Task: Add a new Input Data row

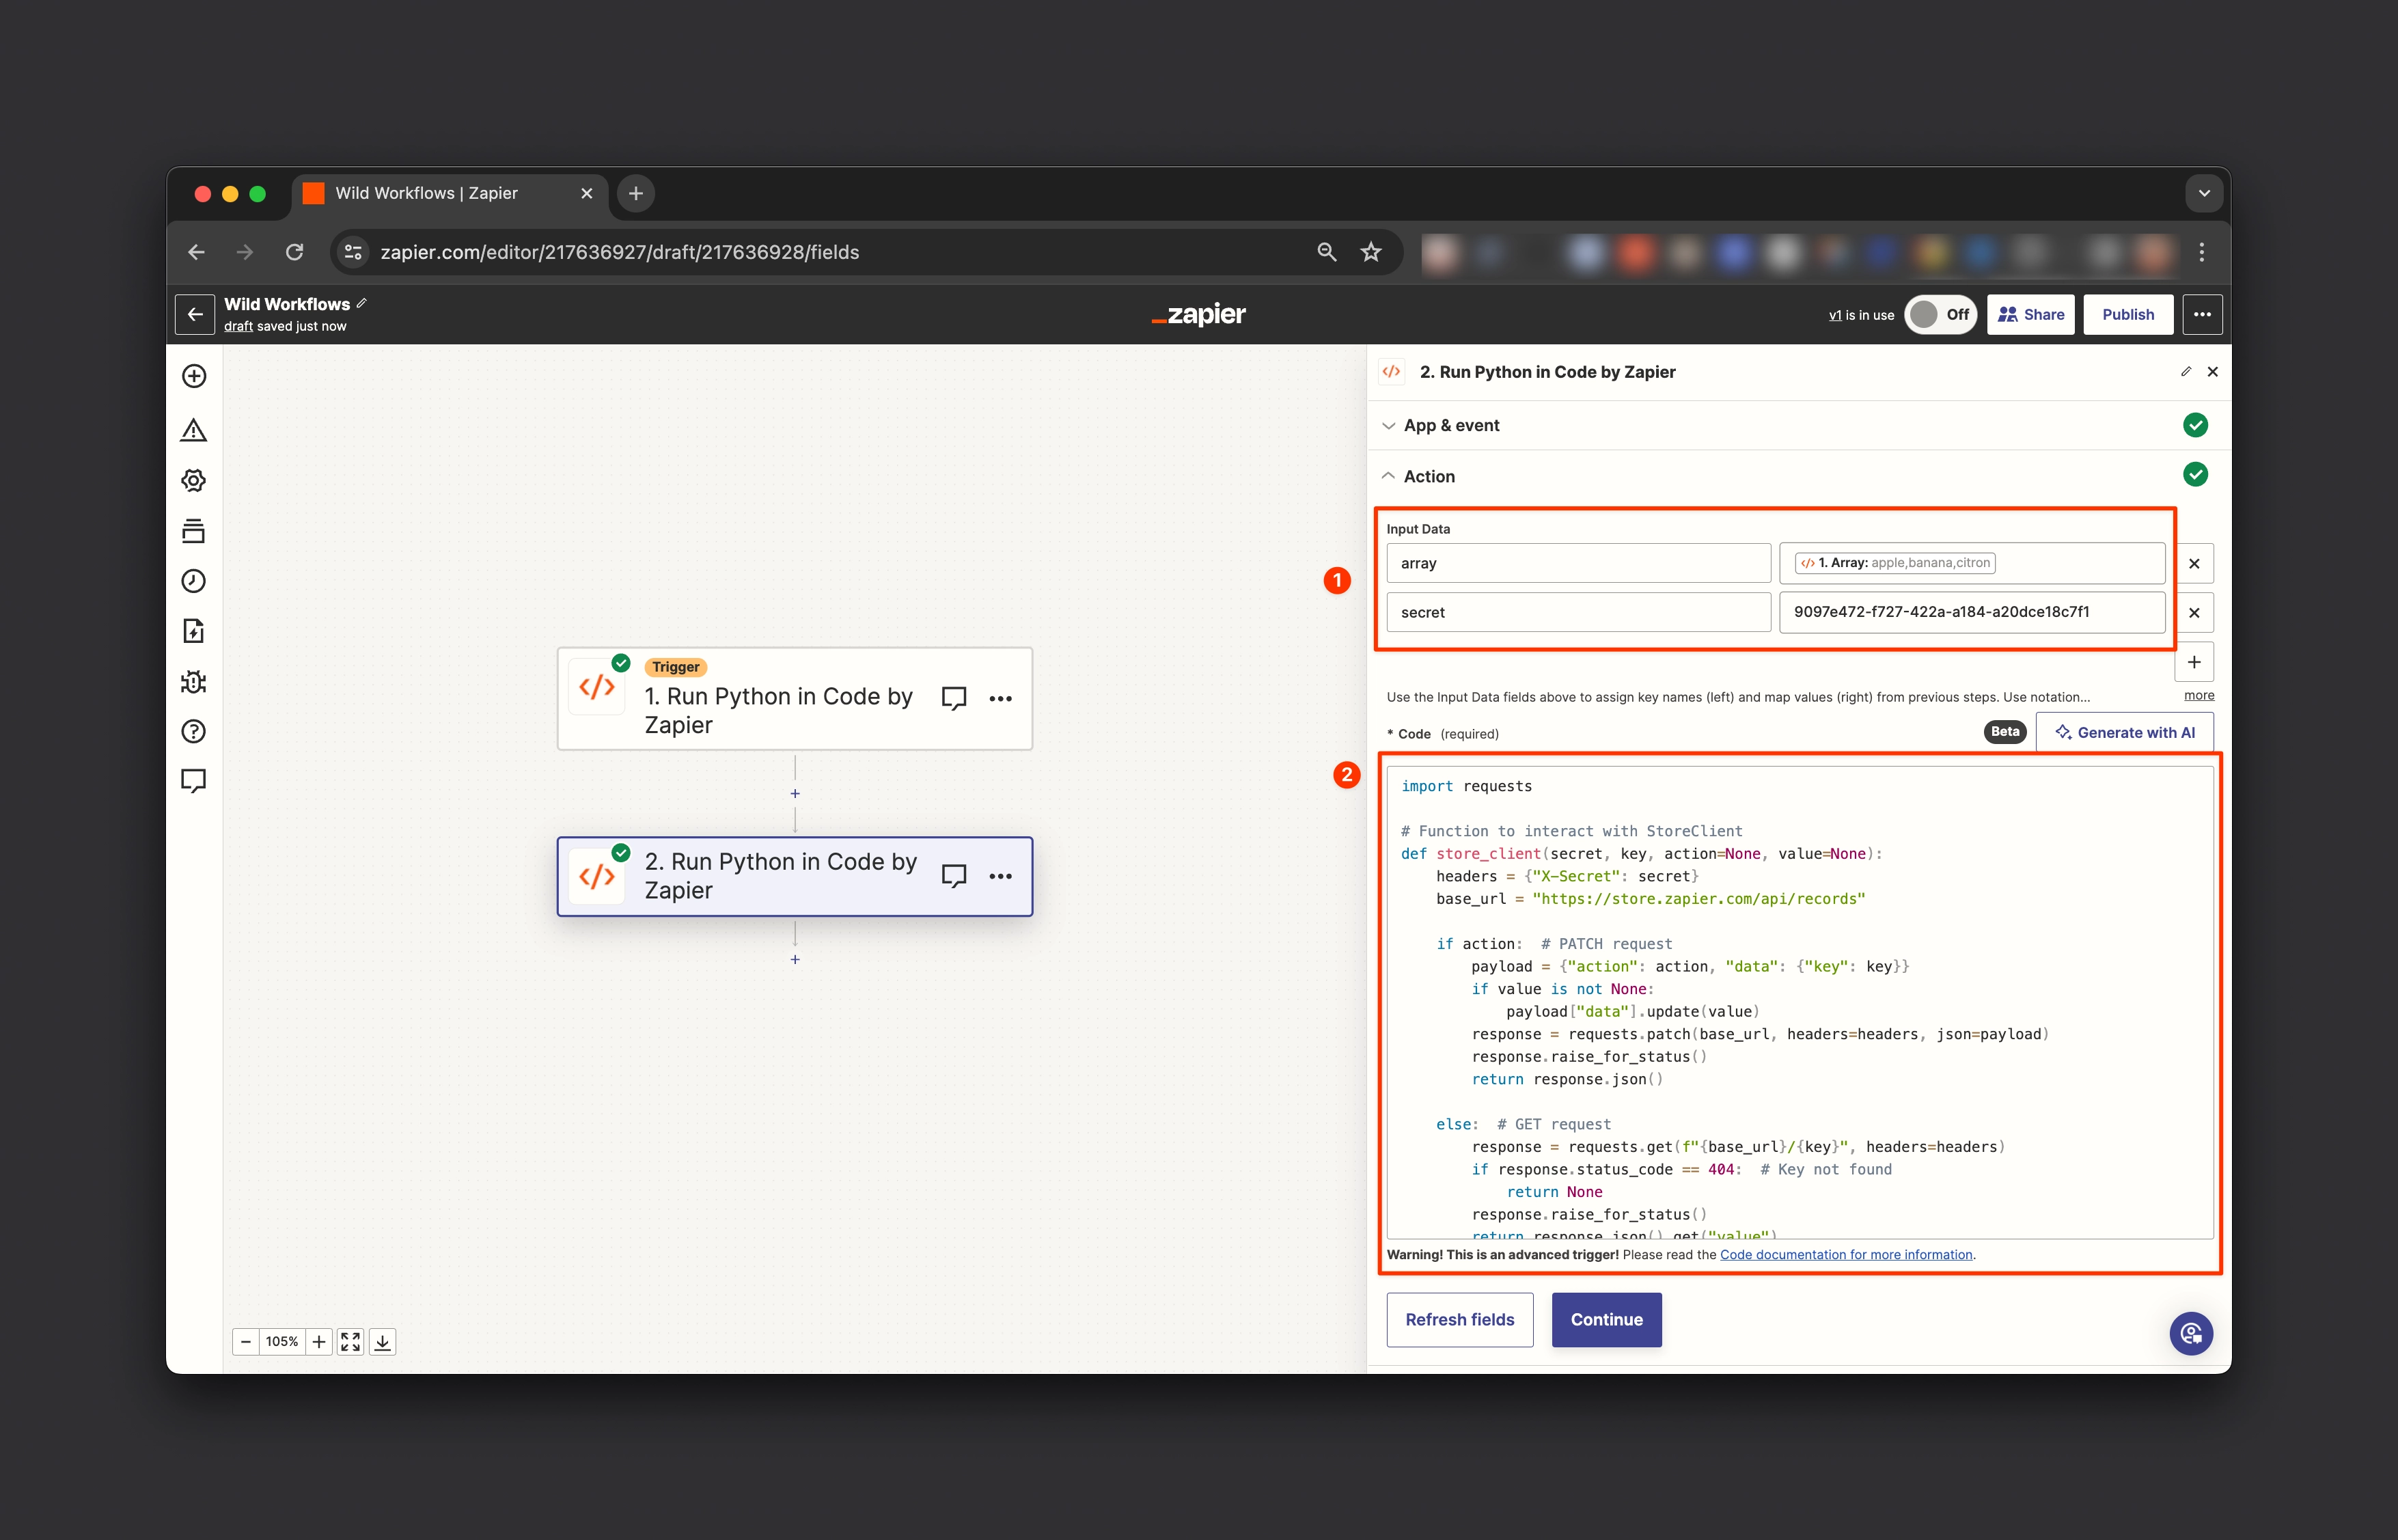Action: pos(2194,662)
